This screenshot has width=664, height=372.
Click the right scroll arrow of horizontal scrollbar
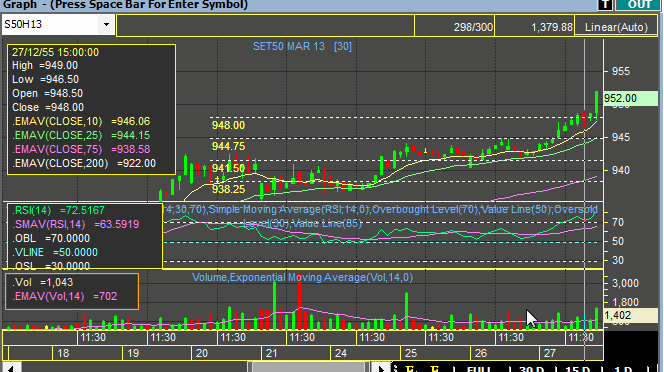[x=381, y=368]
